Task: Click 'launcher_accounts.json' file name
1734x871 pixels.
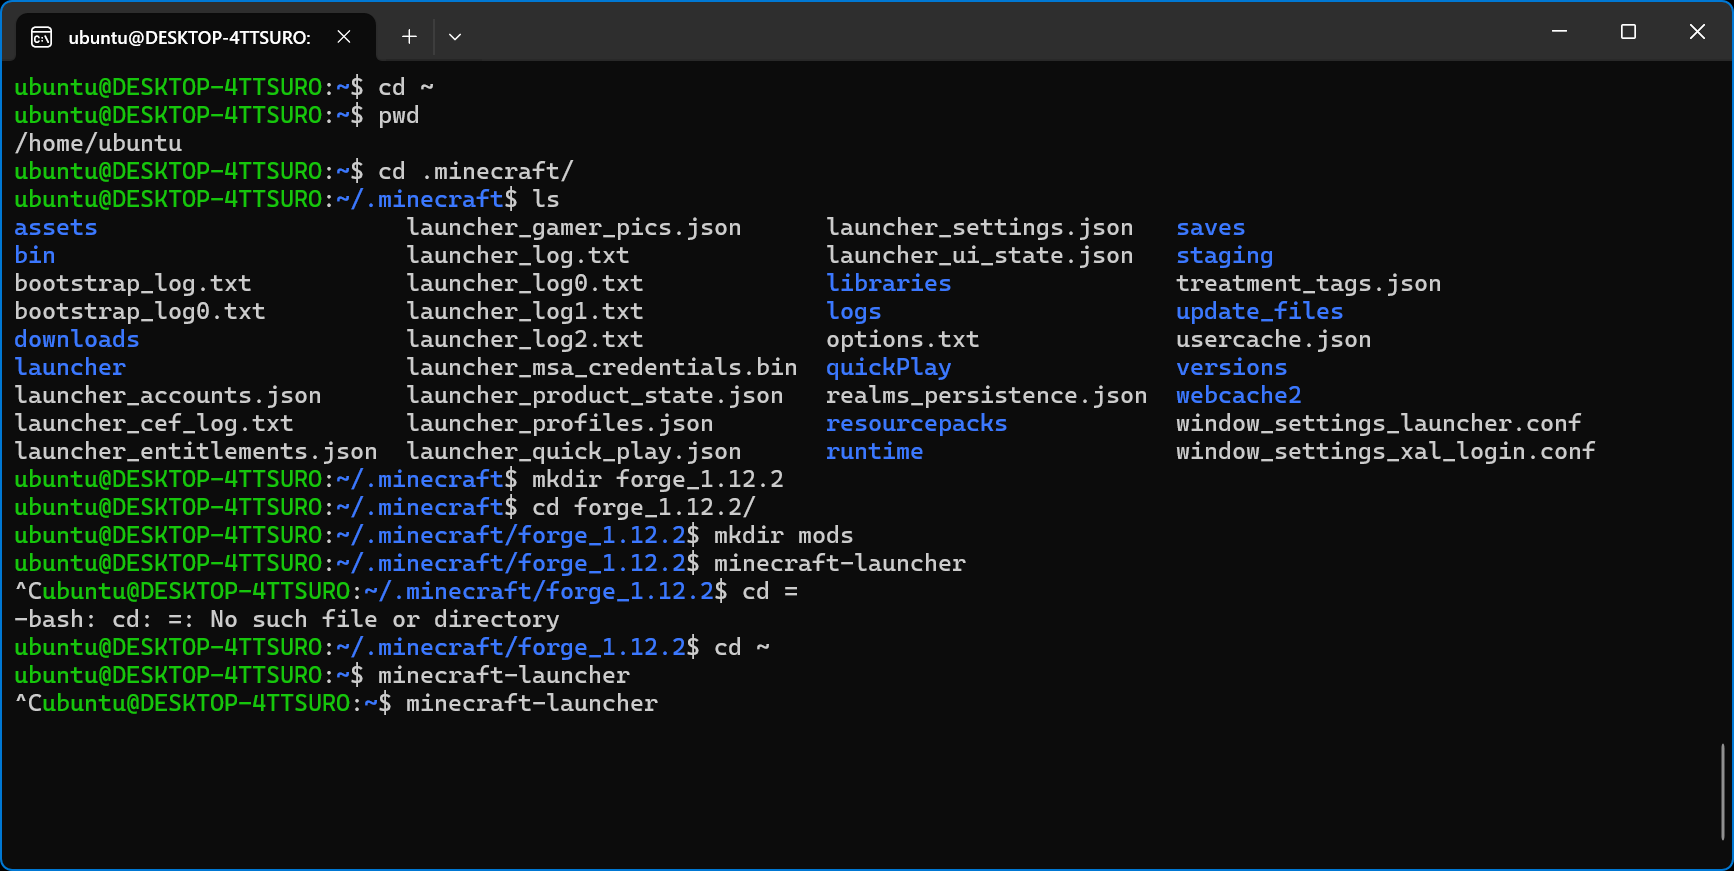Action: tap(168, 396)
